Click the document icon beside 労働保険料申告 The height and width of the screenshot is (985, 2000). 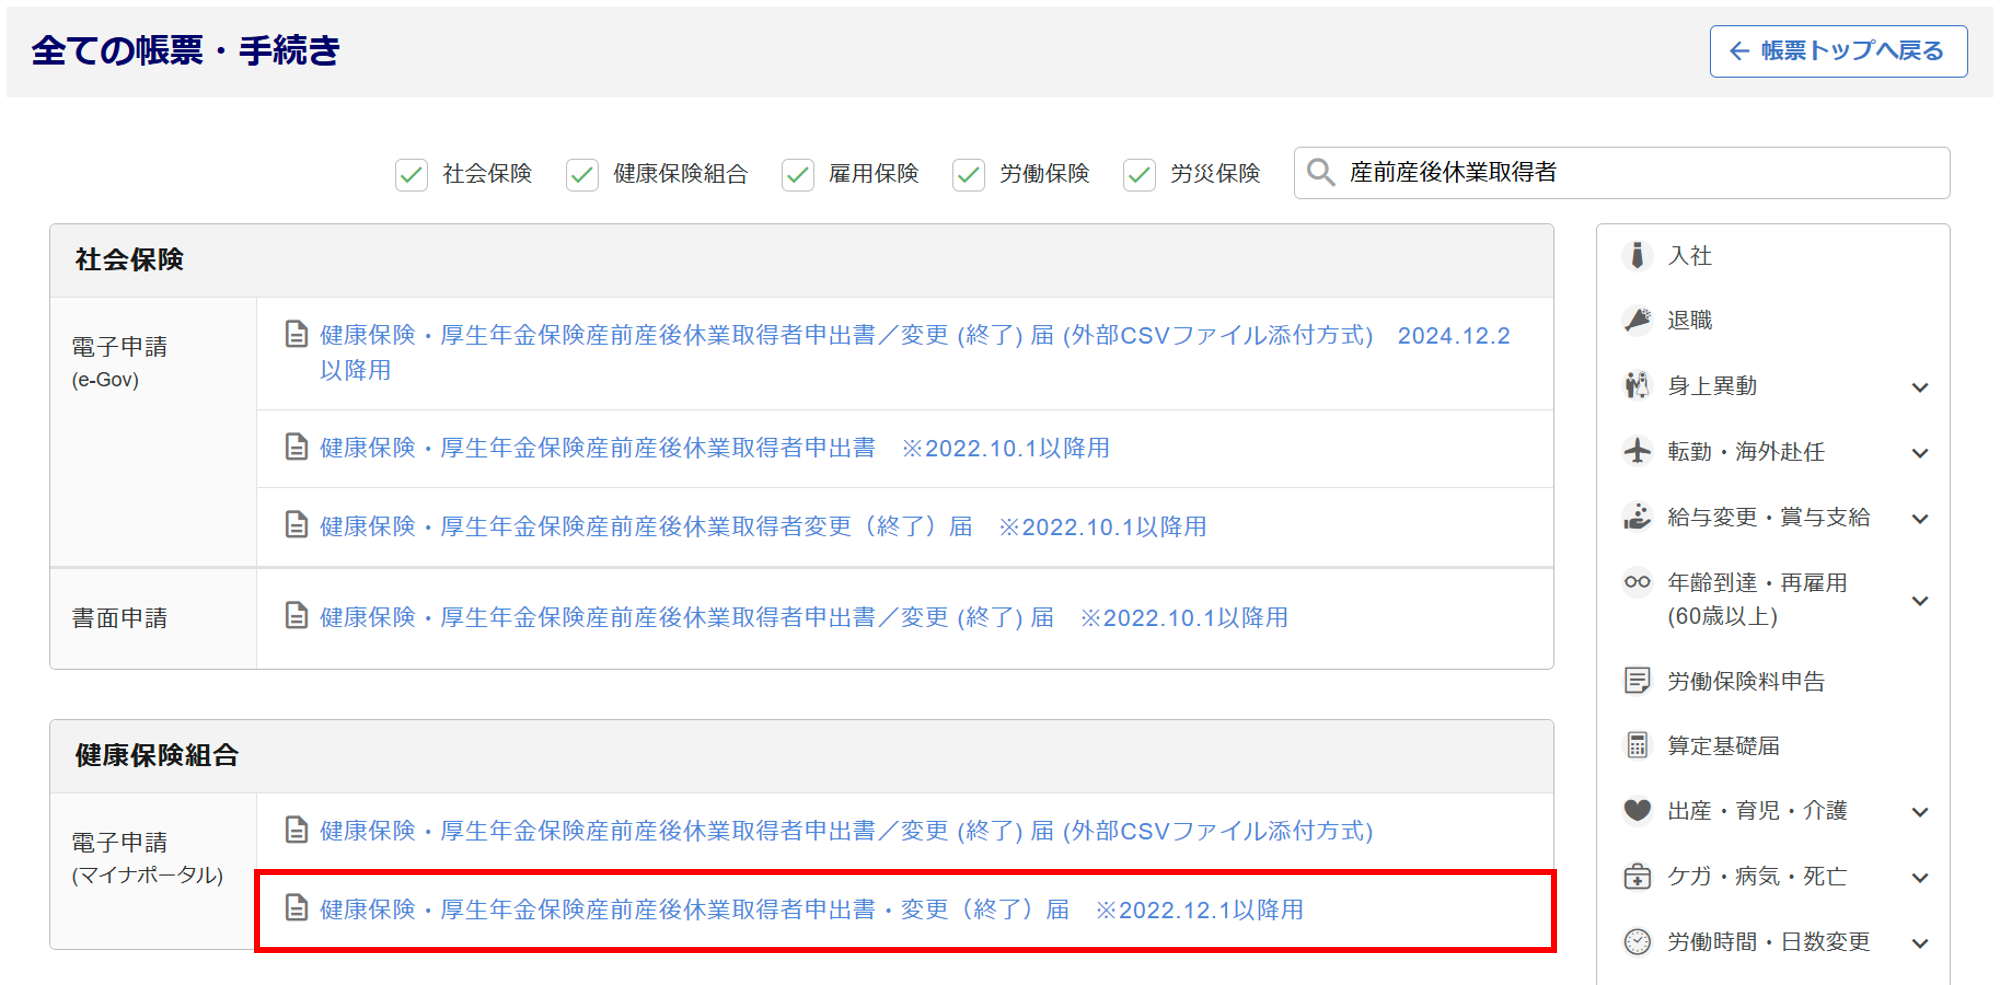1637,681
